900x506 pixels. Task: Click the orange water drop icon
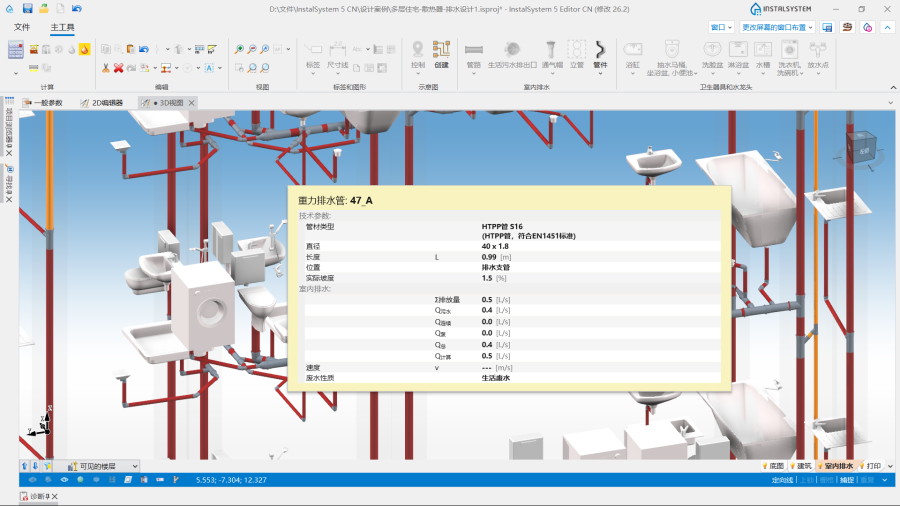(84, 49)
